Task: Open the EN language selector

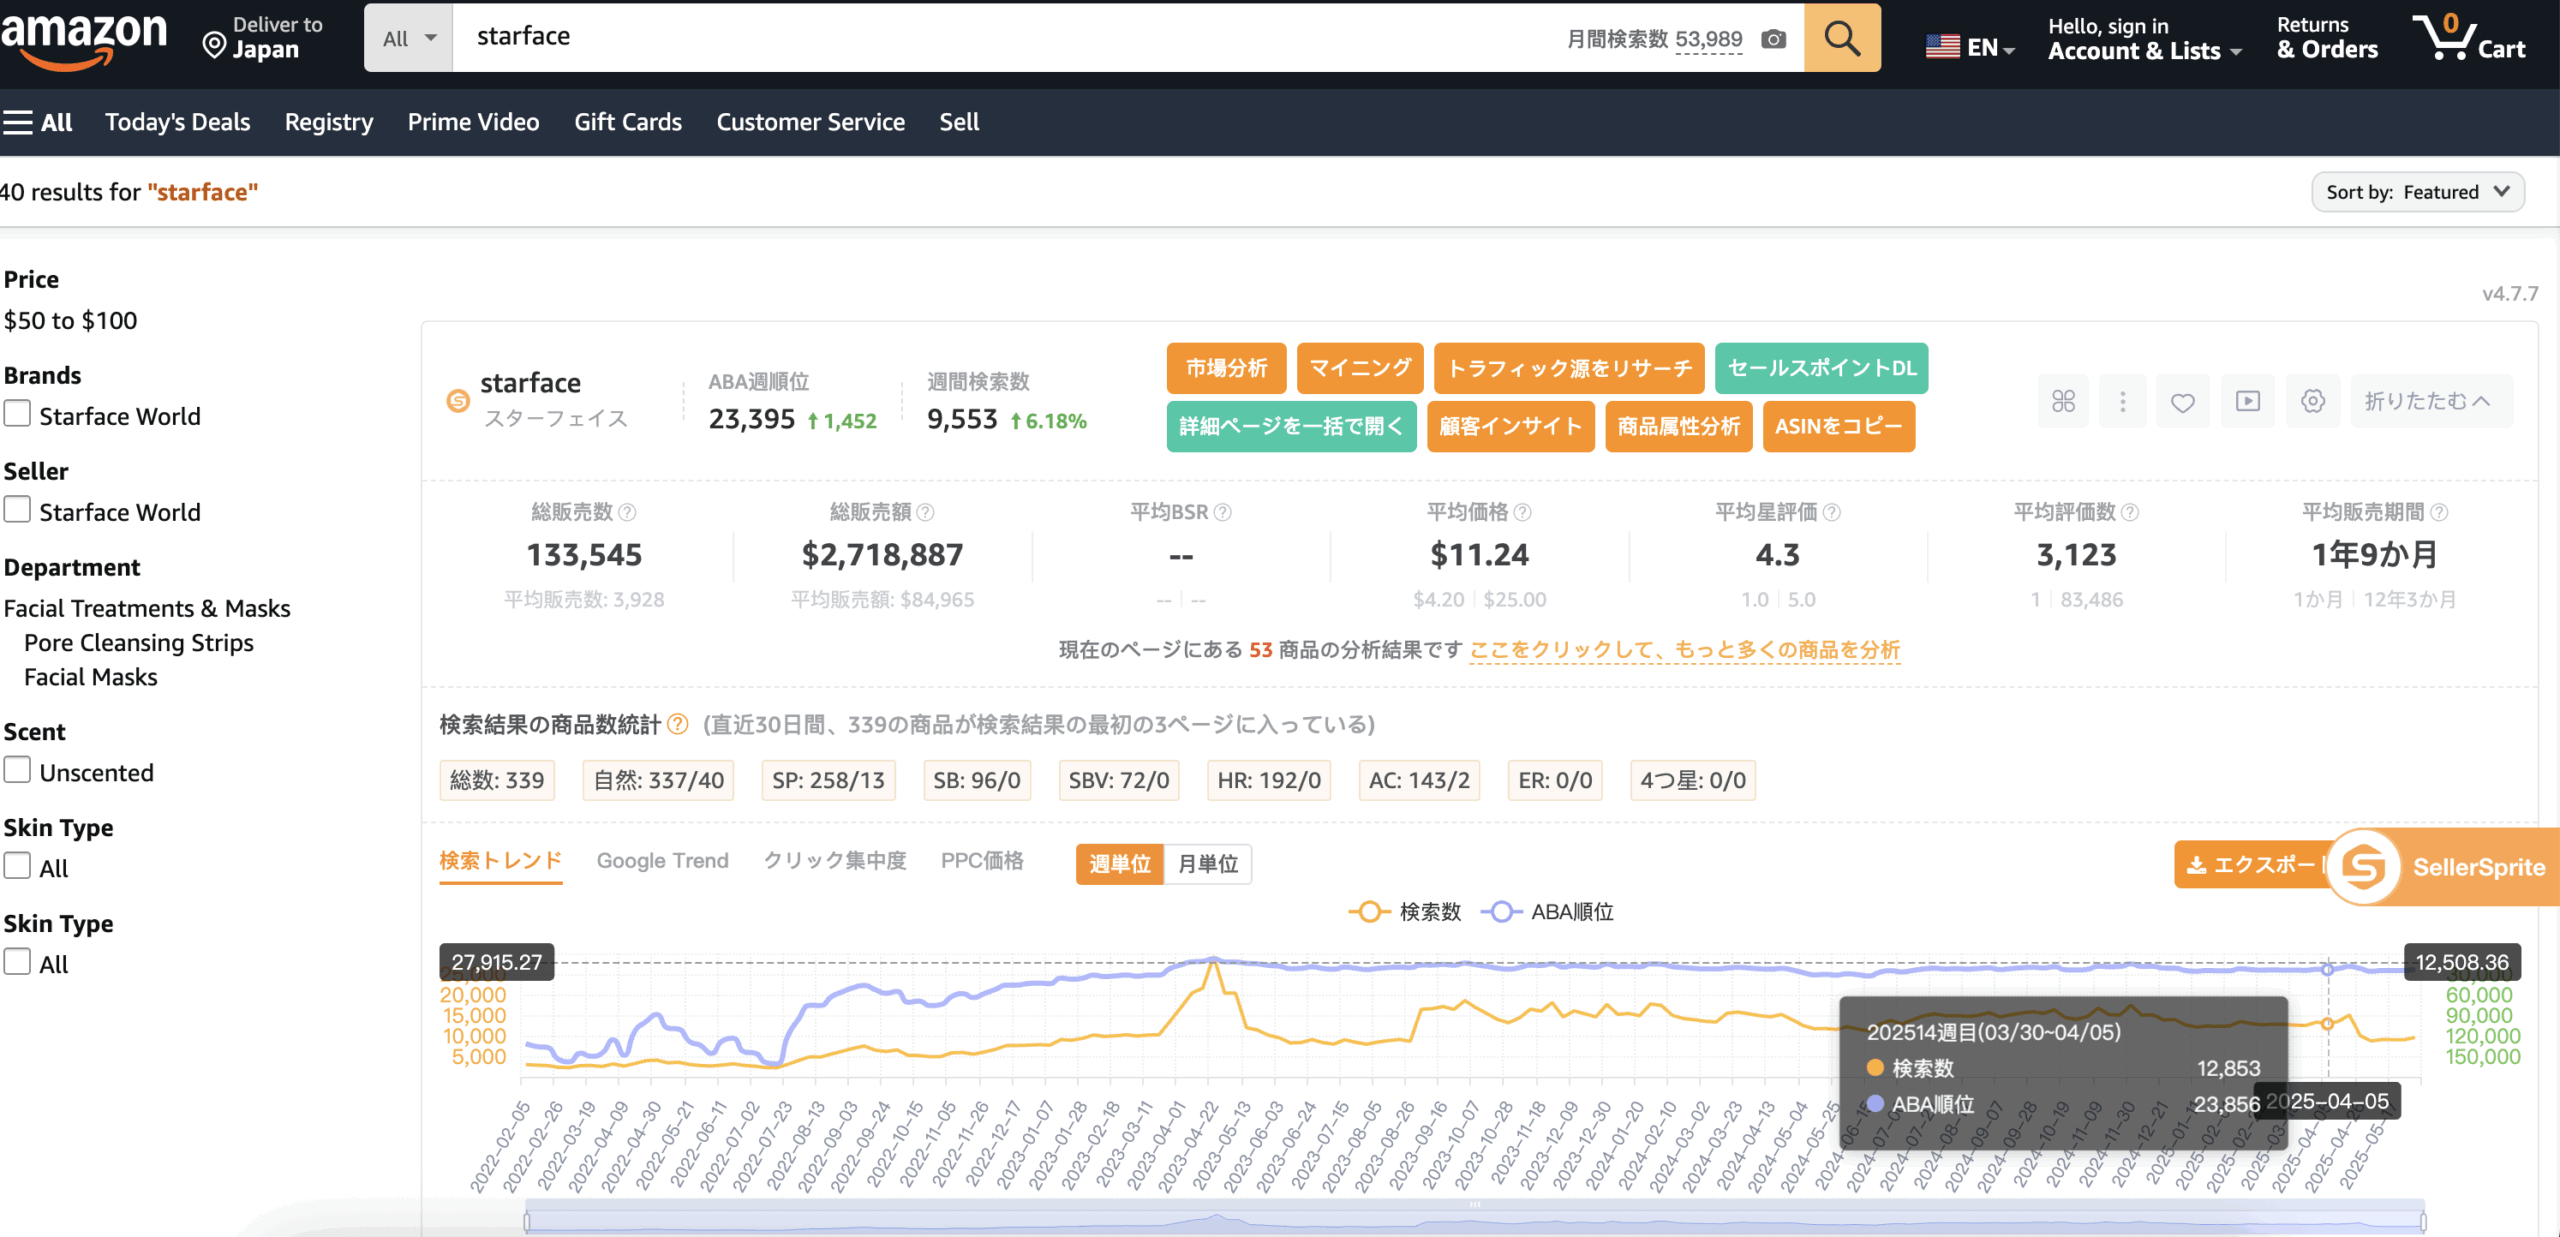Action: tap(1970, 46)
